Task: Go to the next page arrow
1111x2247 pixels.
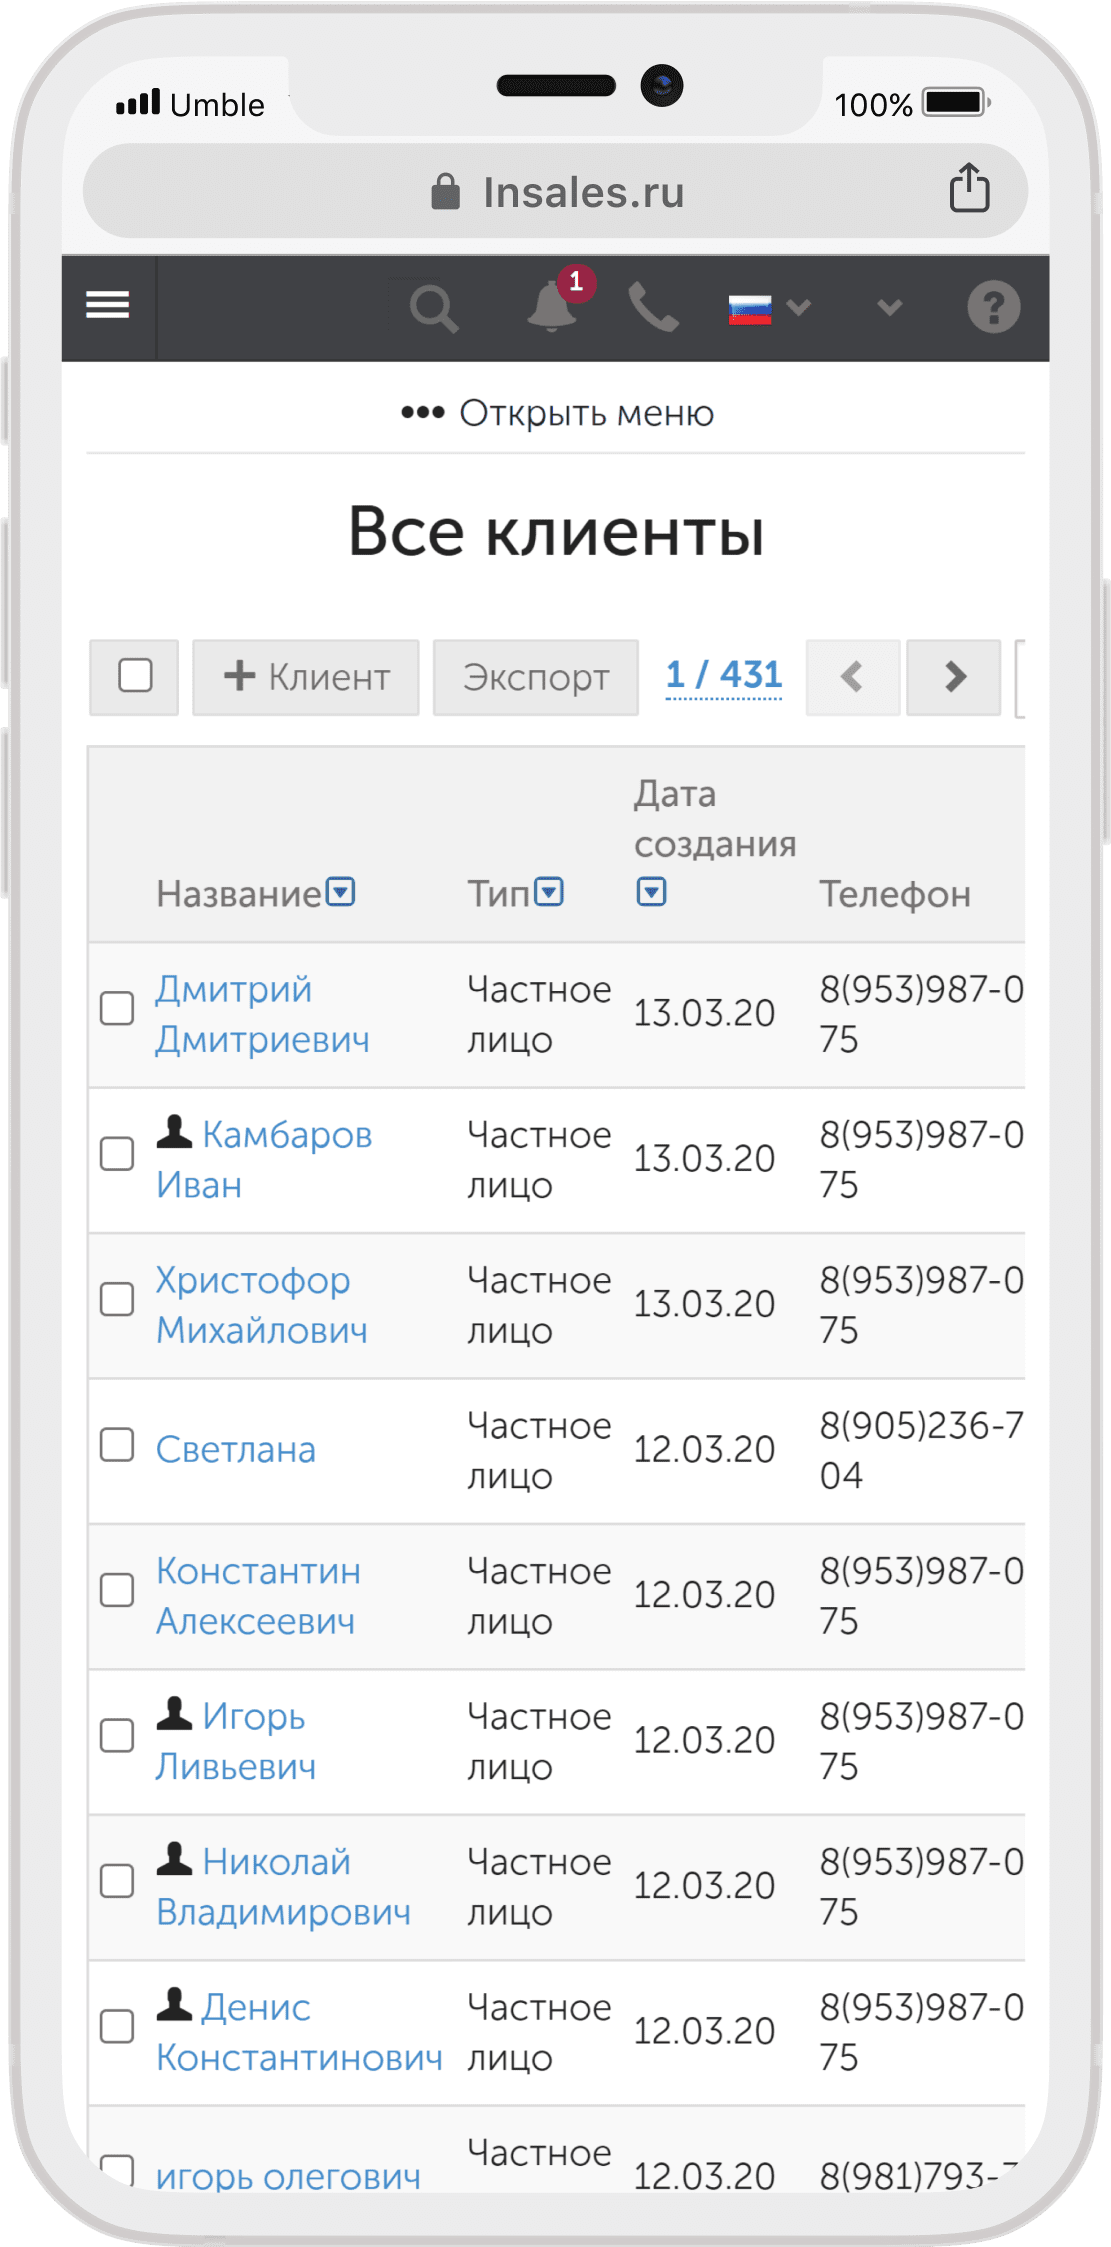Action: pos(953,677)
